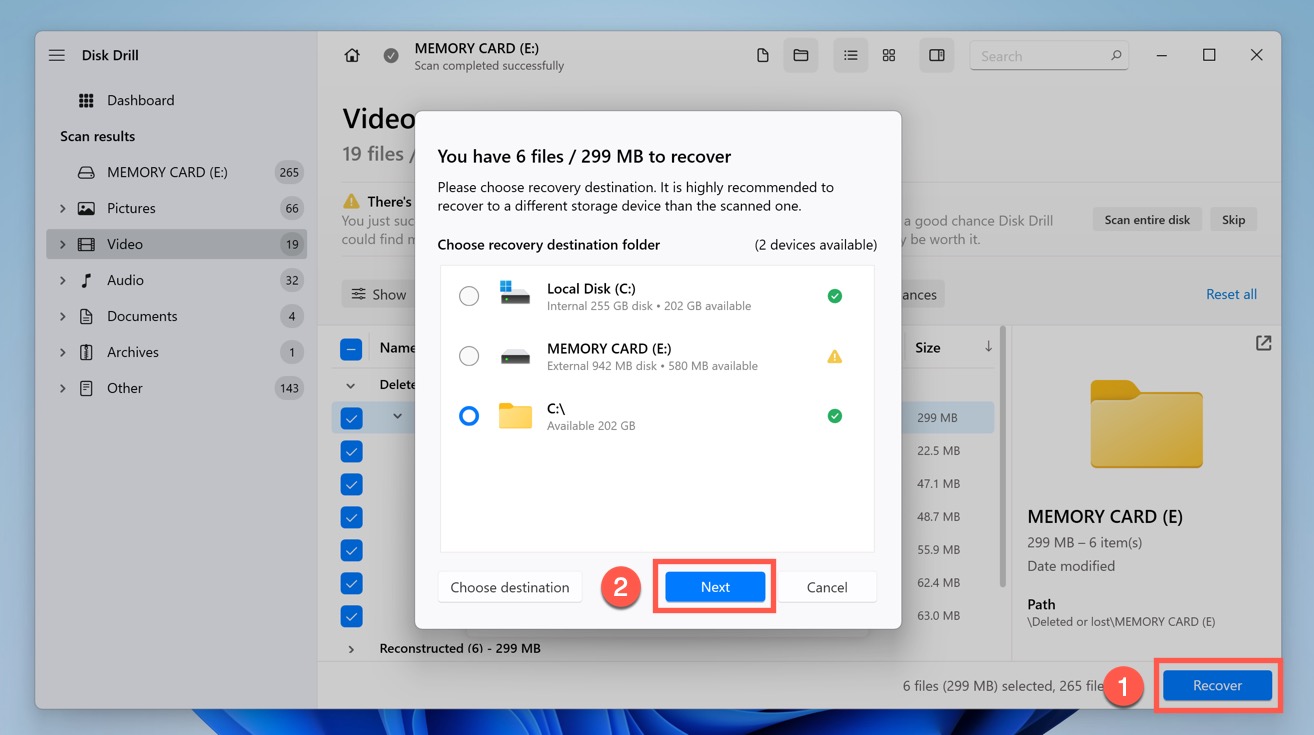Open the hamburger menu in Disk Drill
The image size is (1314, 735).
click(57, 55)
